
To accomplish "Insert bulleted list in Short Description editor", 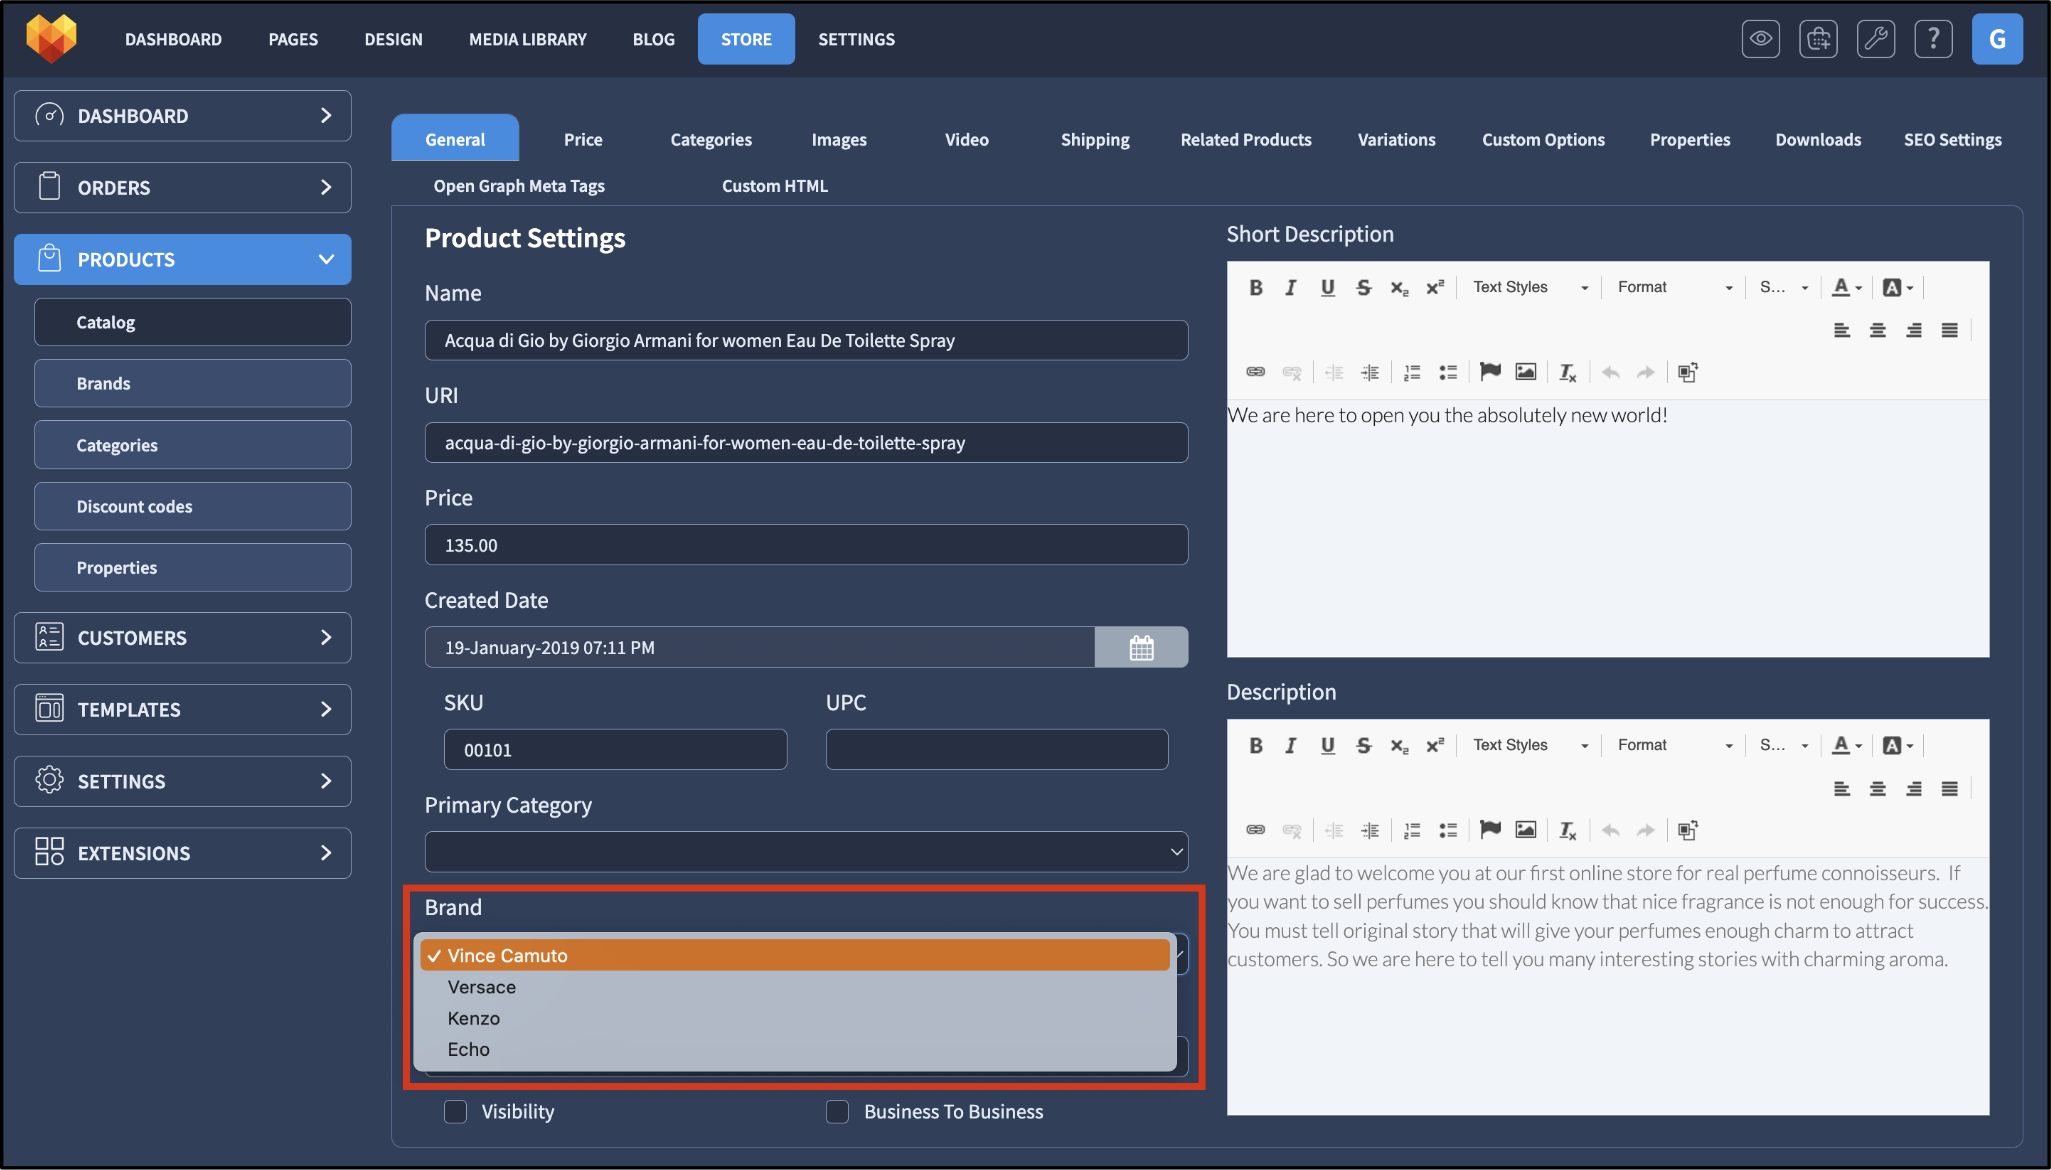I will click(x=1448, y=372).
